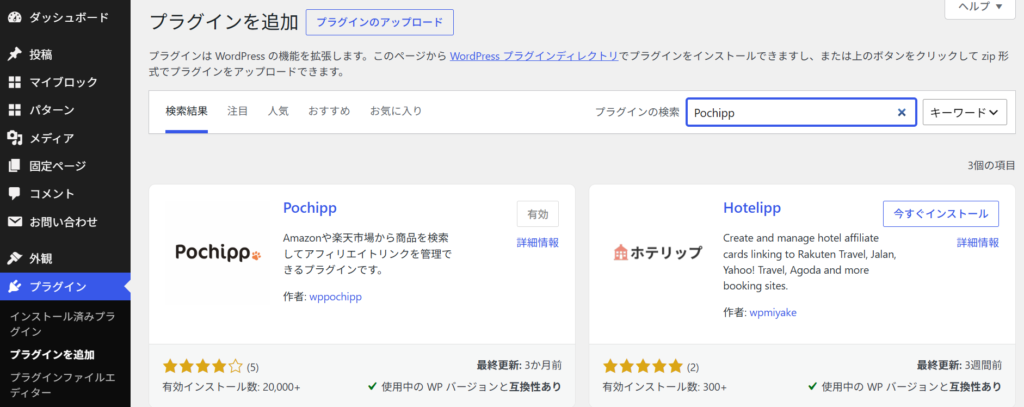Click the 有効 button on Pochipp
This screenshot has width=1024, height=407.
537,214
